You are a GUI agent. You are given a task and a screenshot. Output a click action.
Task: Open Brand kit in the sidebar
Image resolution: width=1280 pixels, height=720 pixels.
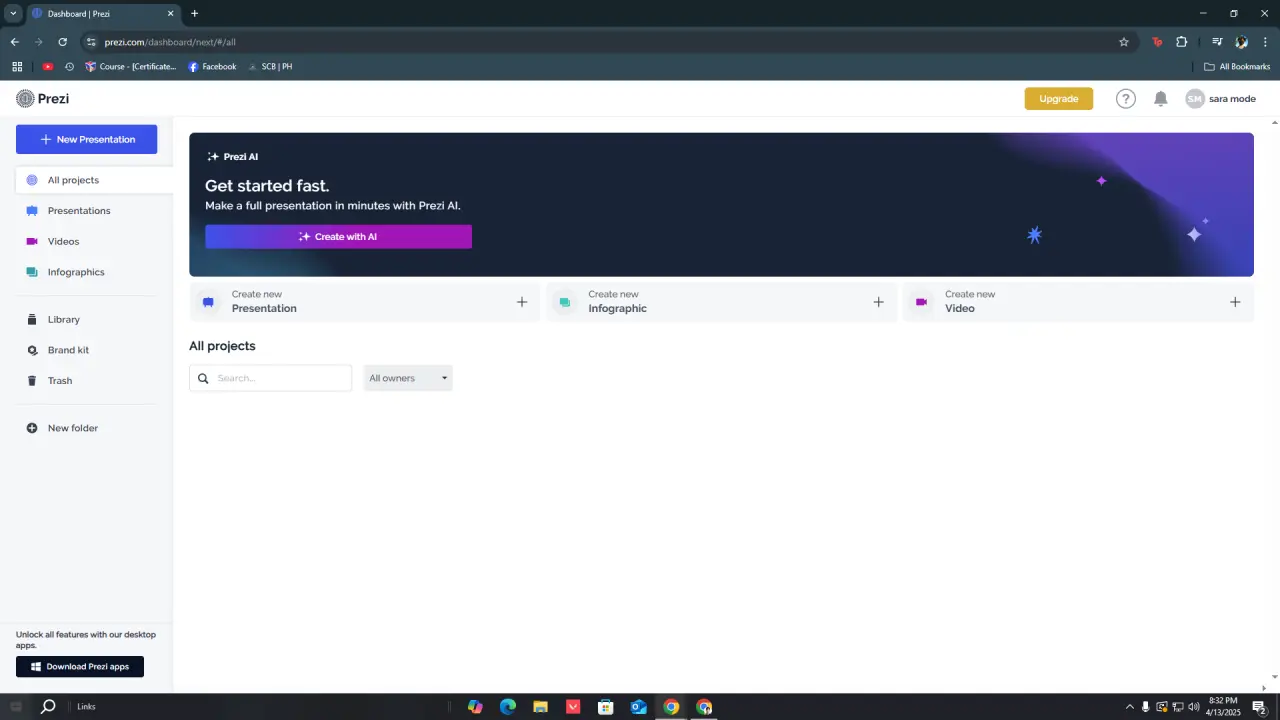[68, 350]
